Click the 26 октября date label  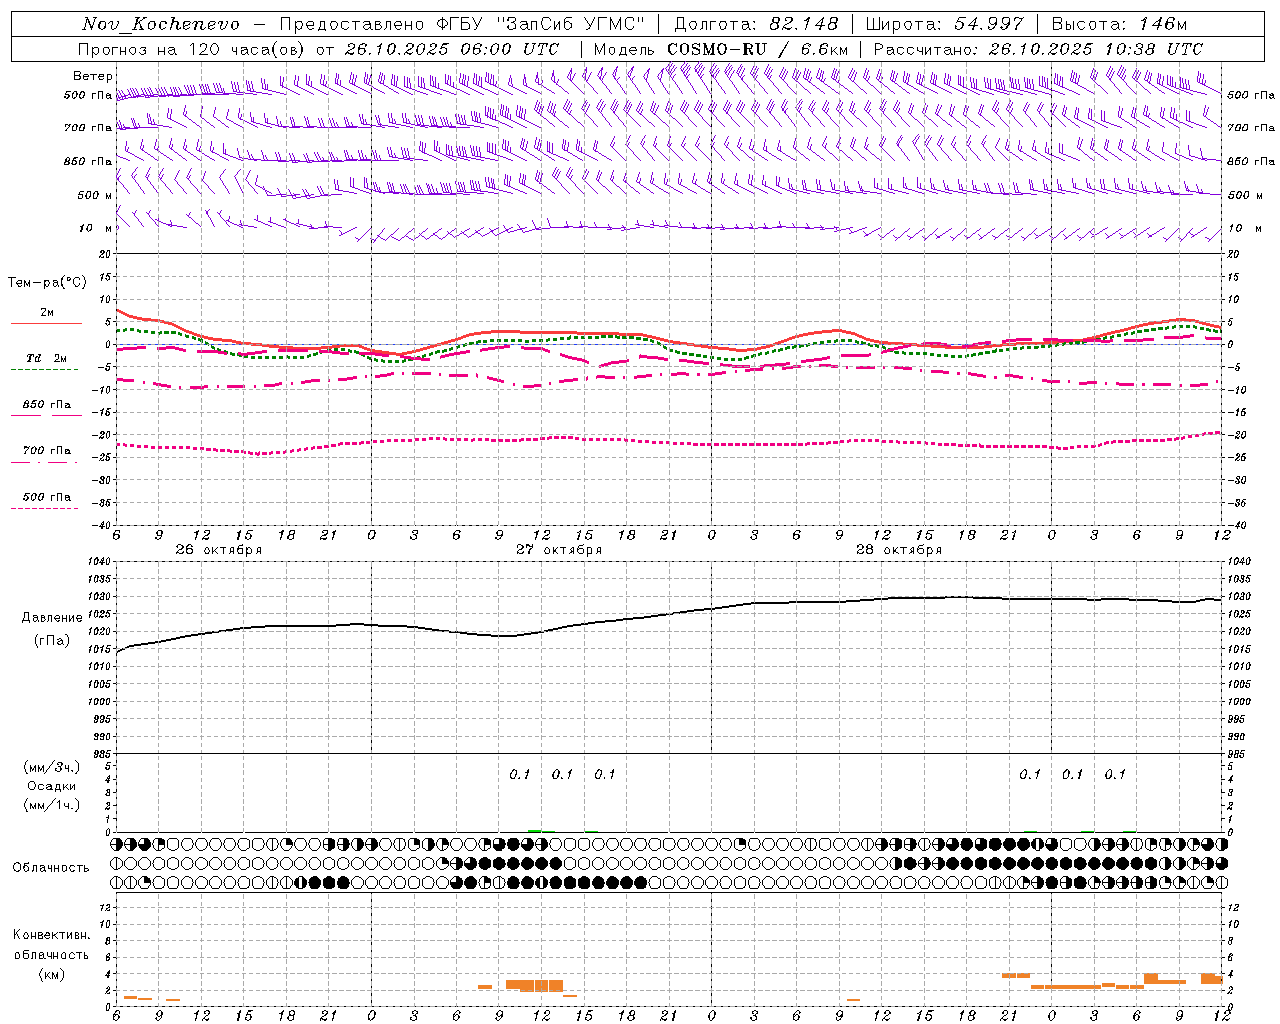218,550
